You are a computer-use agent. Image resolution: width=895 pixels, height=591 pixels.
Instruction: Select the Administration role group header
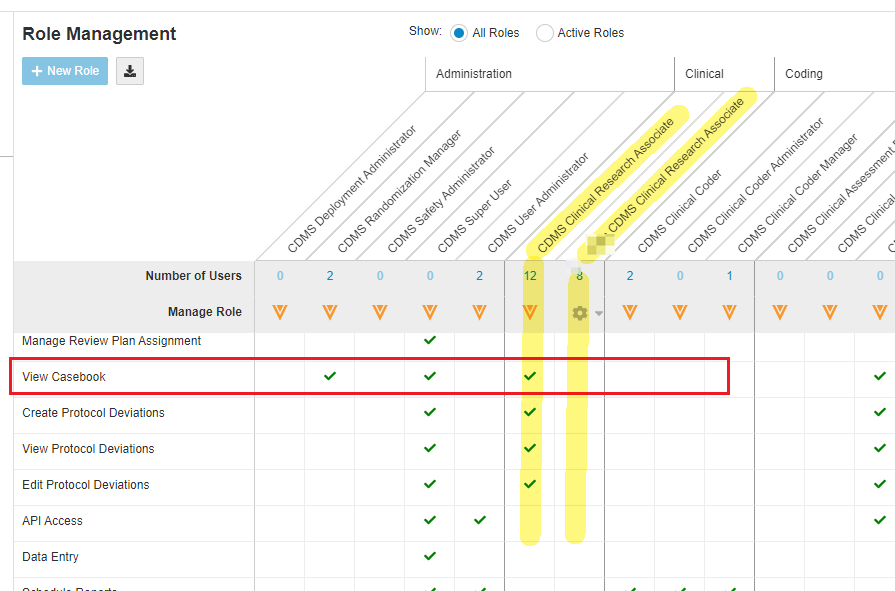point(474,74)
